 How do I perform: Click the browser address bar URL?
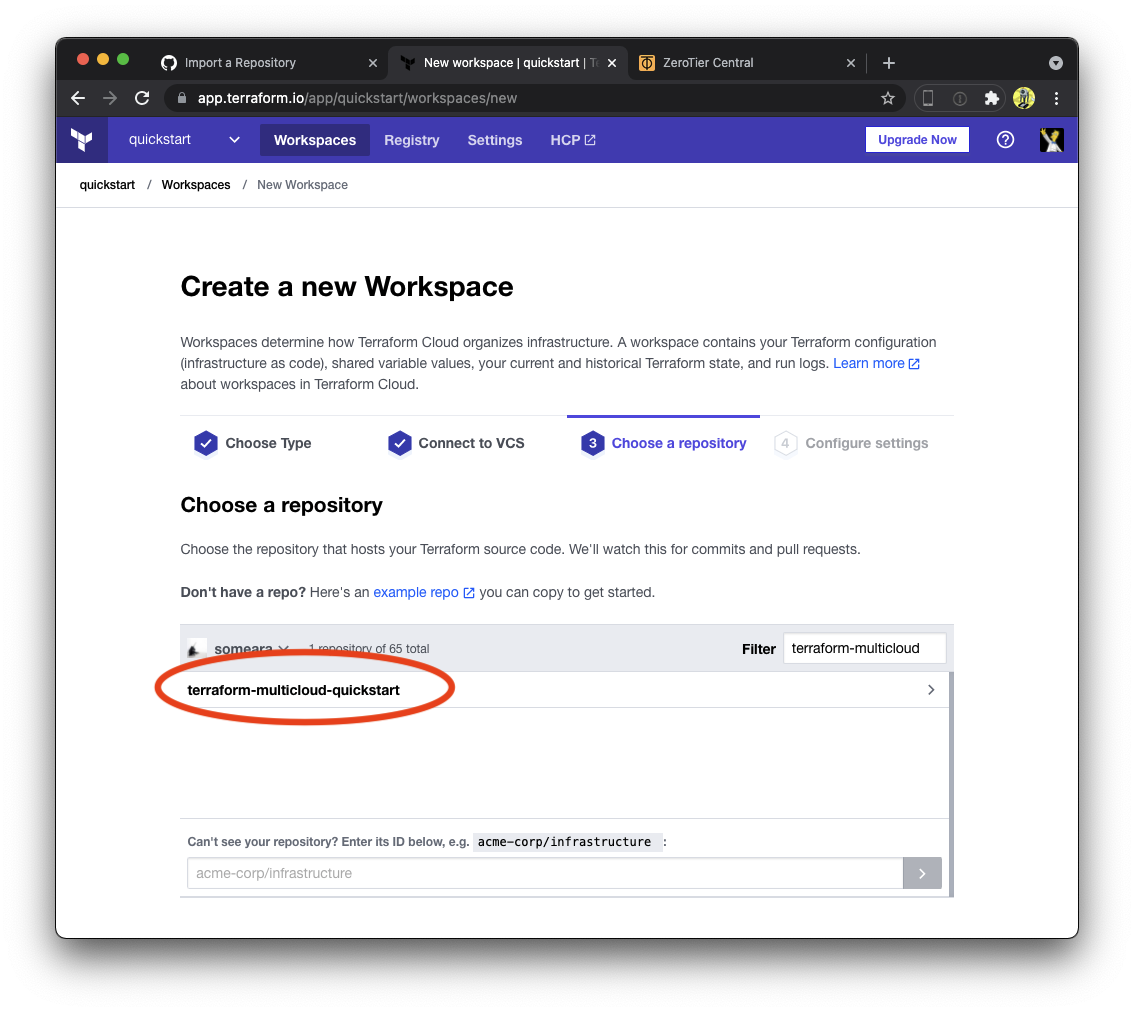tap(357, 98)
